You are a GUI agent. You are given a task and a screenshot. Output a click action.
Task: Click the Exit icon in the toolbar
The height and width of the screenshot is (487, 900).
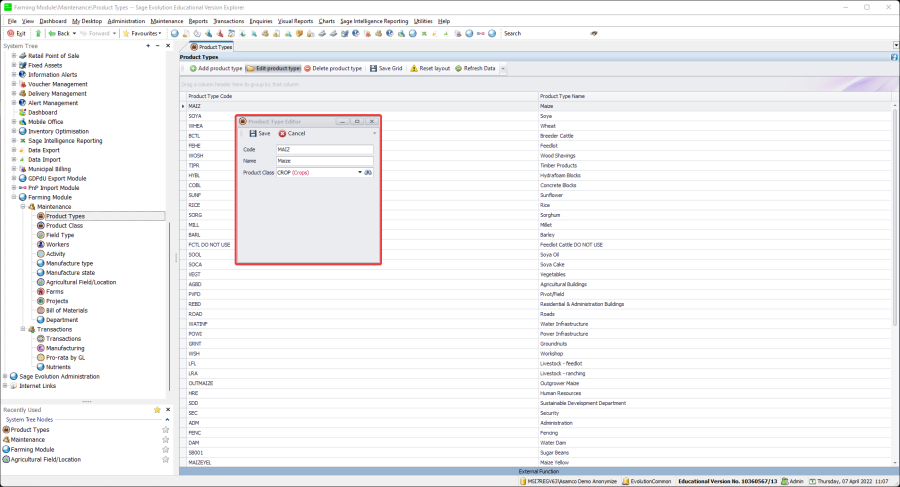10,33
